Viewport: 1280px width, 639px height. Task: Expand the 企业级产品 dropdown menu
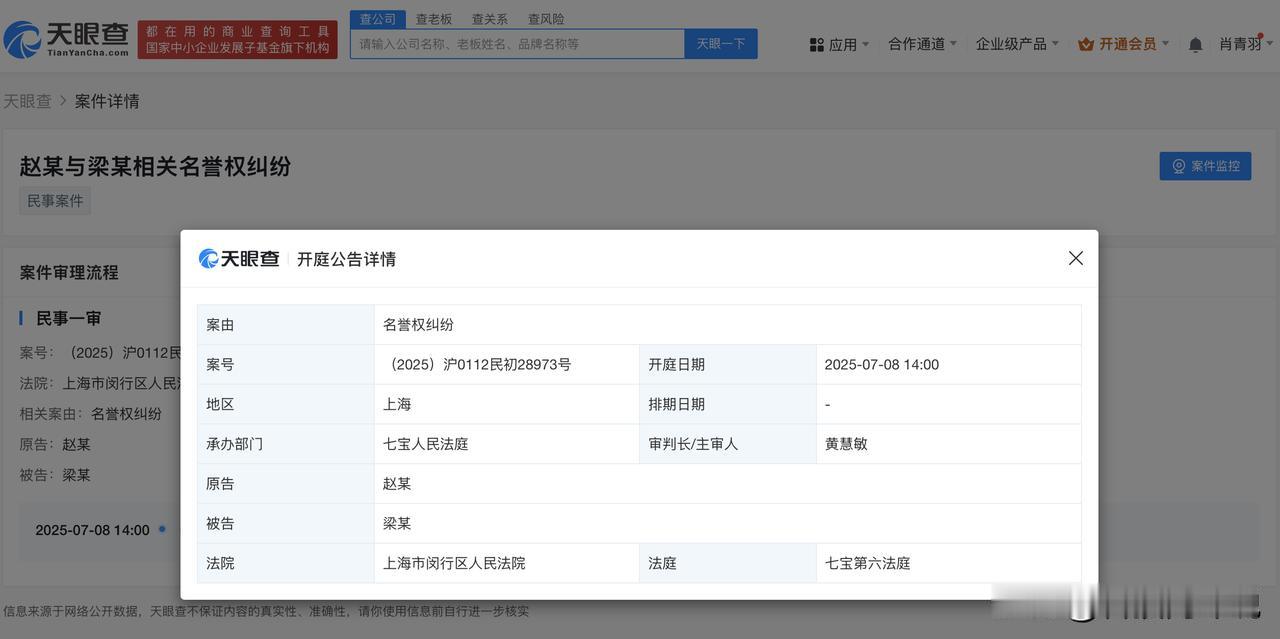(1017, 44)
